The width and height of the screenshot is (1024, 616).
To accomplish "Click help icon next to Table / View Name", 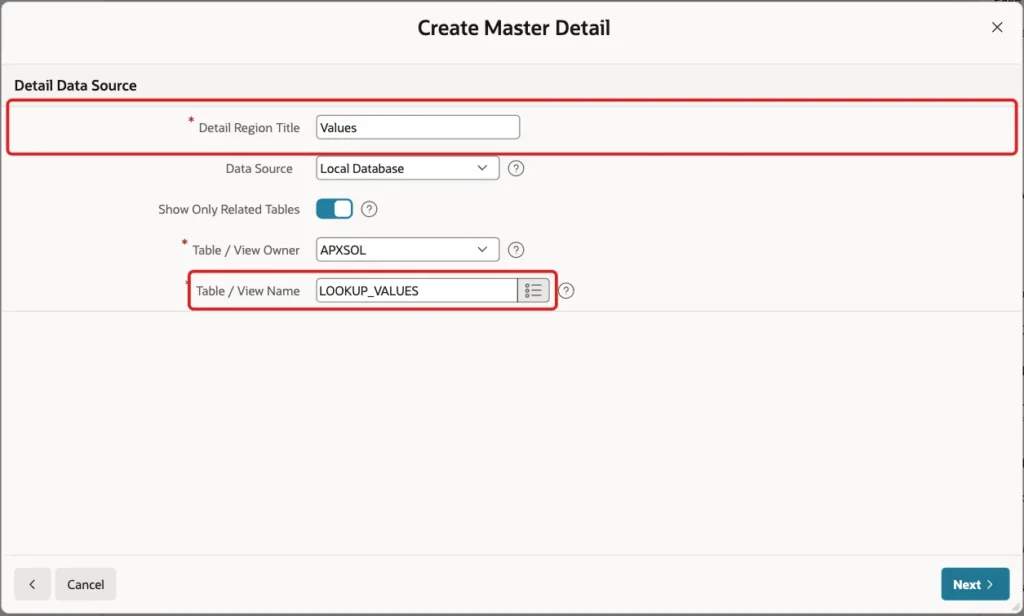I will point(566,291).
